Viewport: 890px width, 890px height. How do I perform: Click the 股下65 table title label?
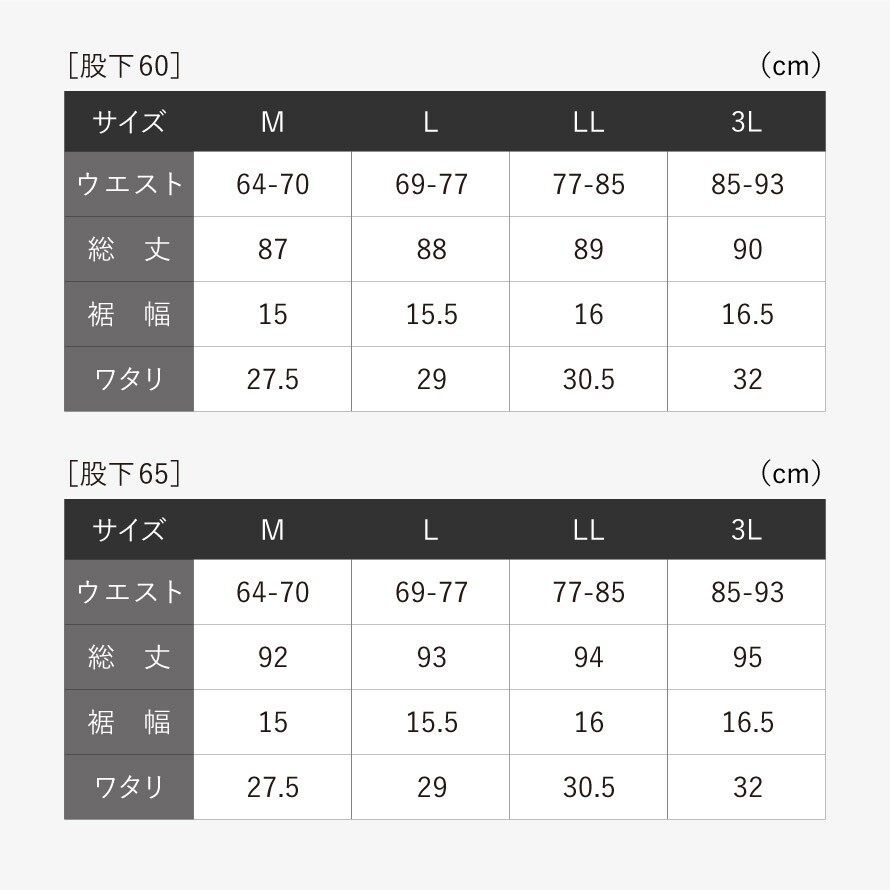(x=124, y=473)
